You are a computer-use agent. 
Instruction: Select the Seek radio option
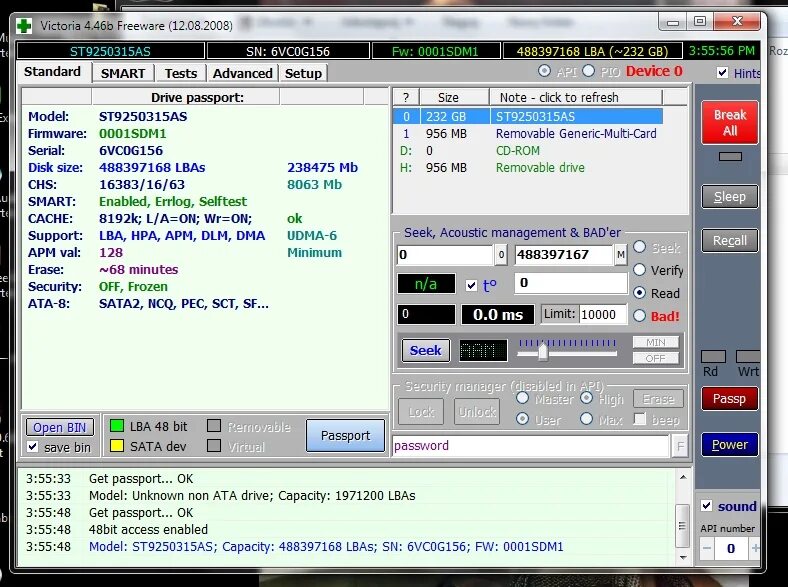pos(639,247)
